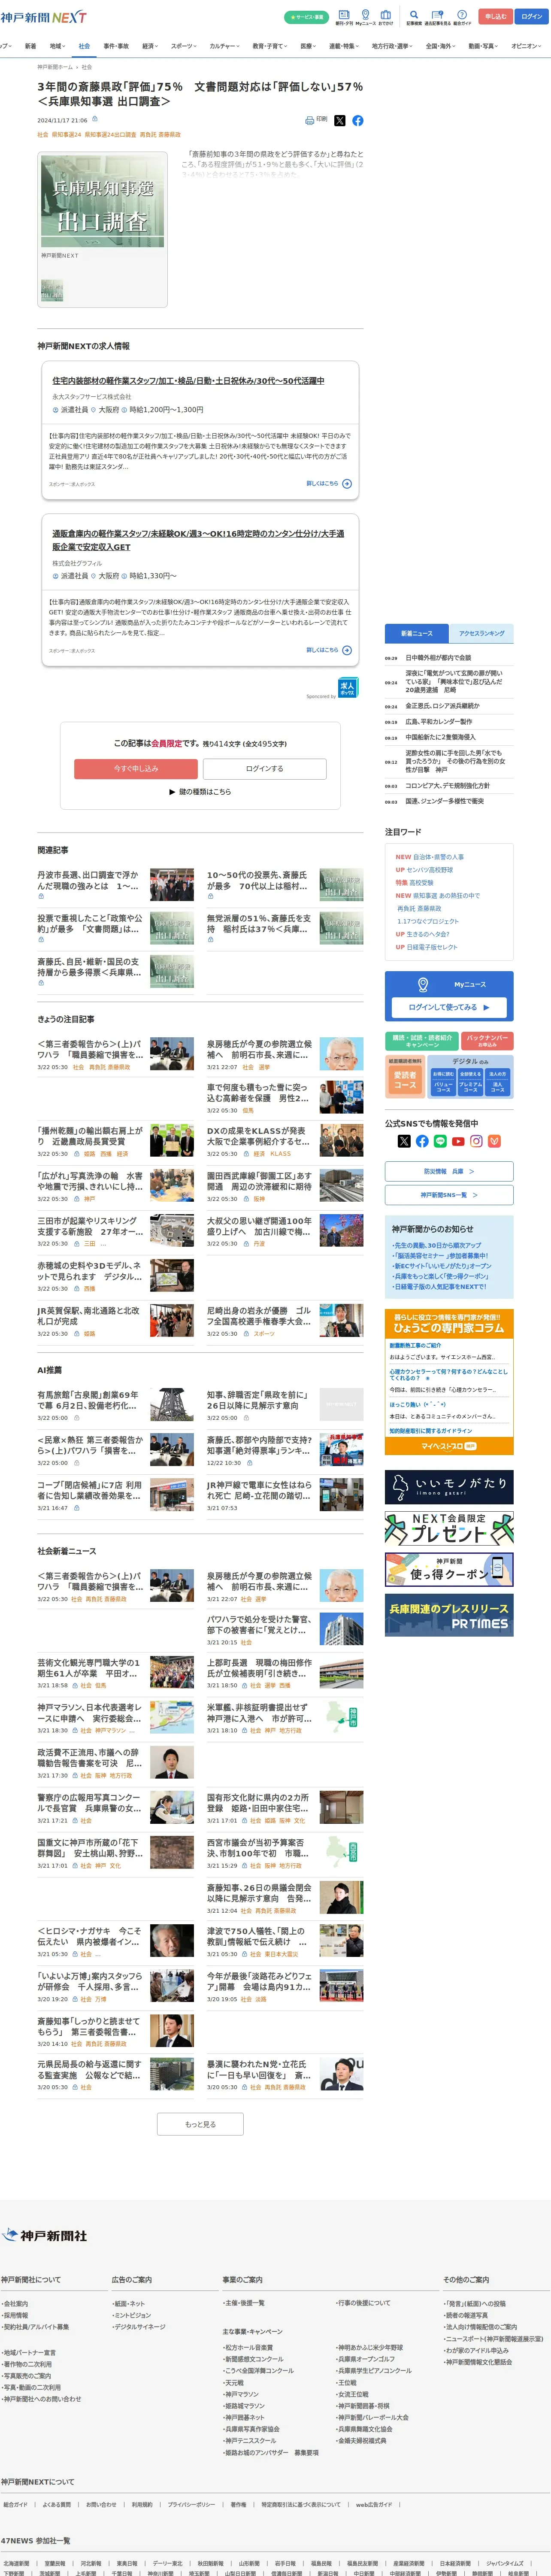Click the 兵庫県知事選 出口調査 article image
This screenshot has height=2576, width=551.
pyautogui.click(x=103, y=200)
